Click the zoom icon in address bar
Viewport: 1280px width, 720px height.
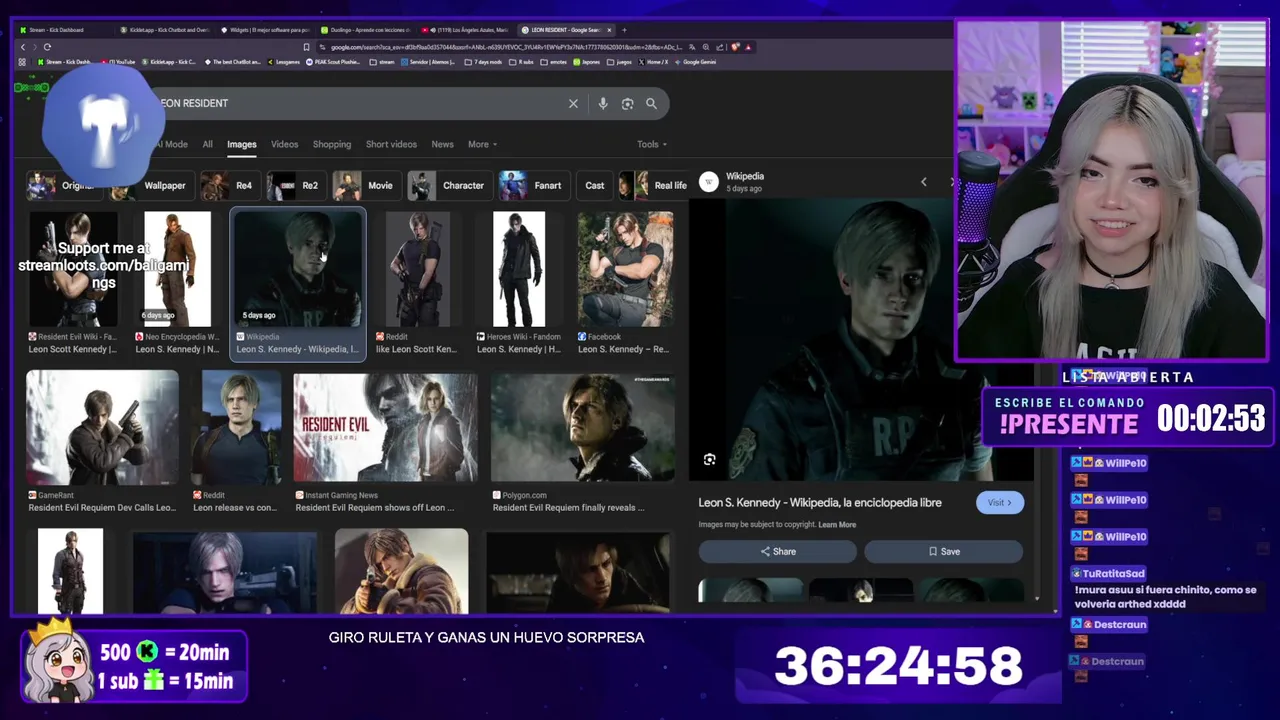706,47
